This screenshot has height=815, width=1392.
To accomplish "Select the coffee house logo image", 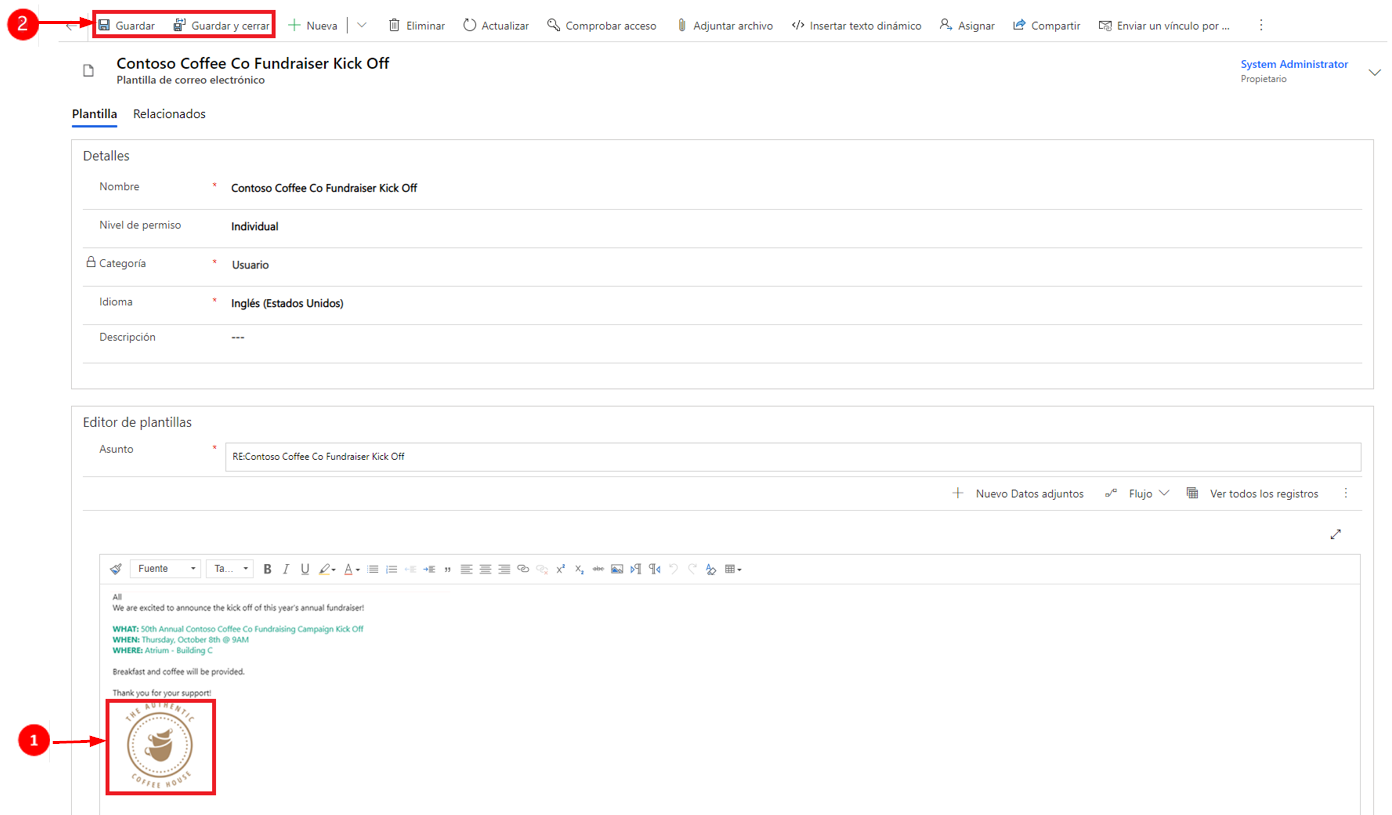I will (x=160, y=746).
